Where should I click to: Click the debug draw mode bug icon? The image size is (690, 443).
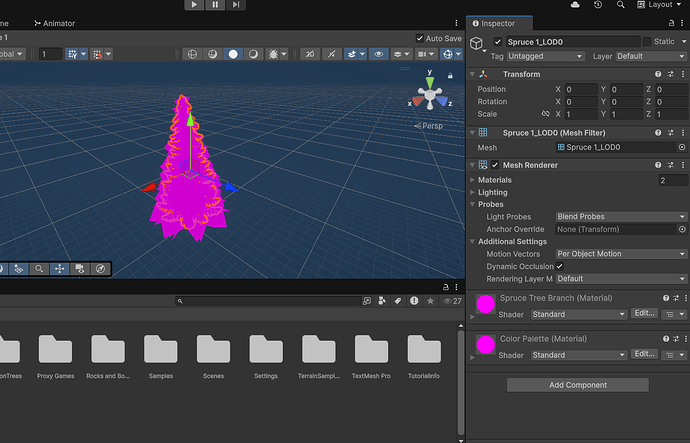pos(273,54)
